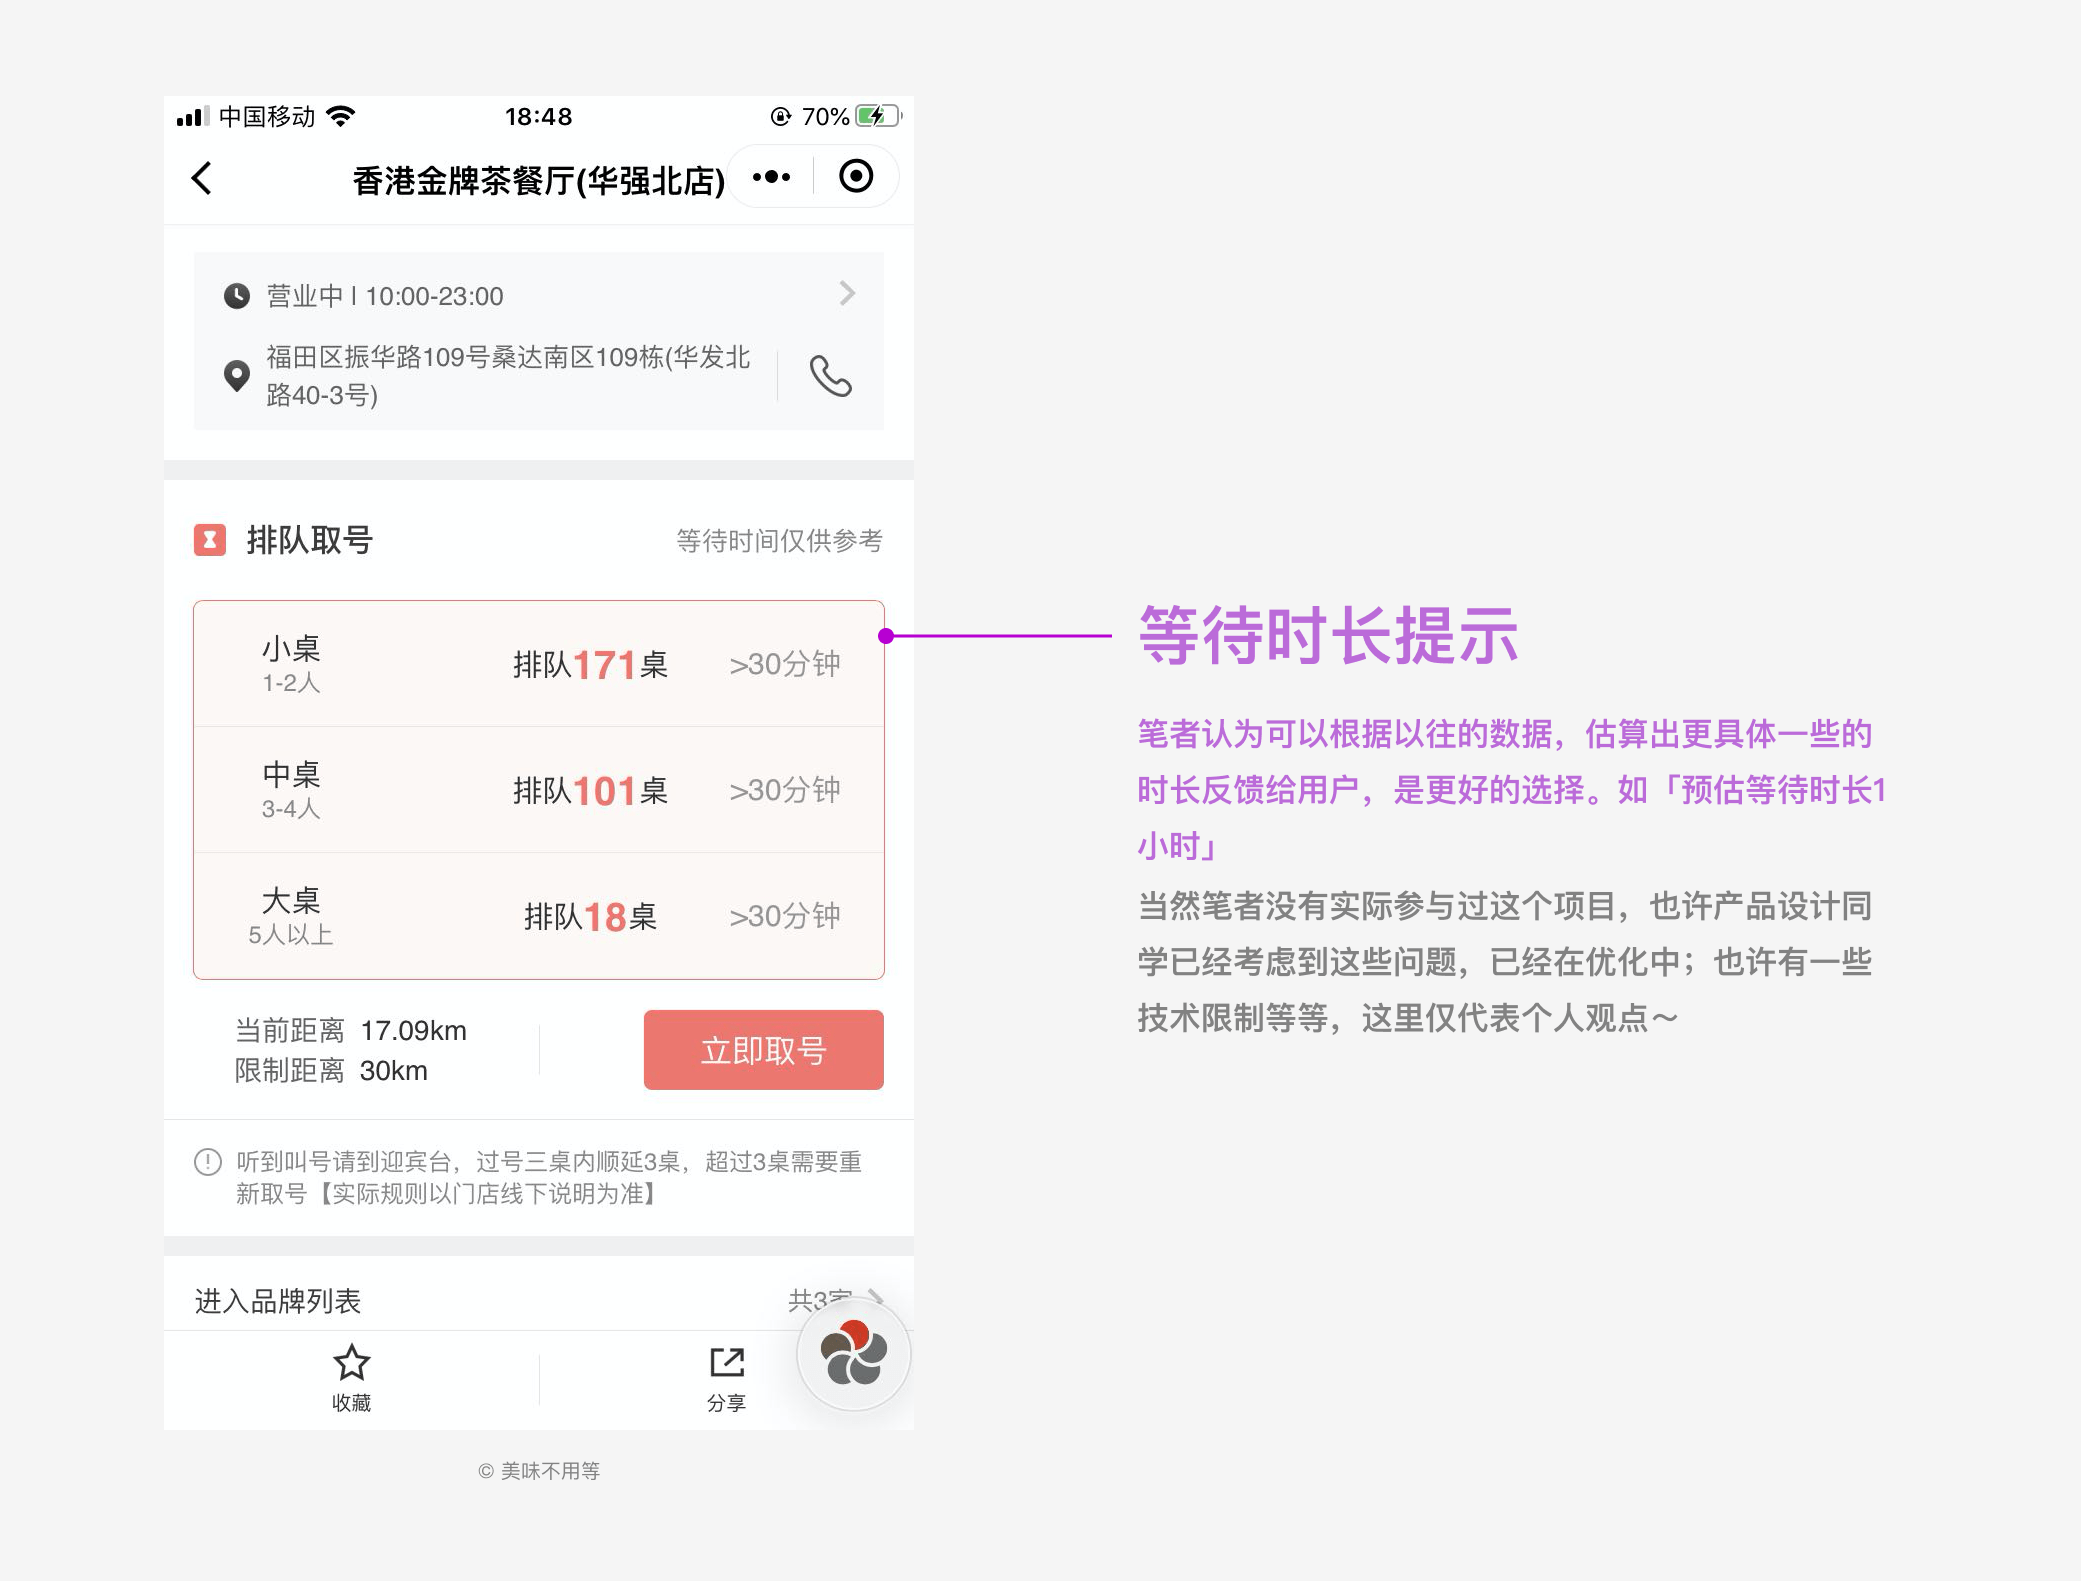This screenshot has width=2081, height=1581.
Task: Tap the location pin icon
Action: pos(236,375)
